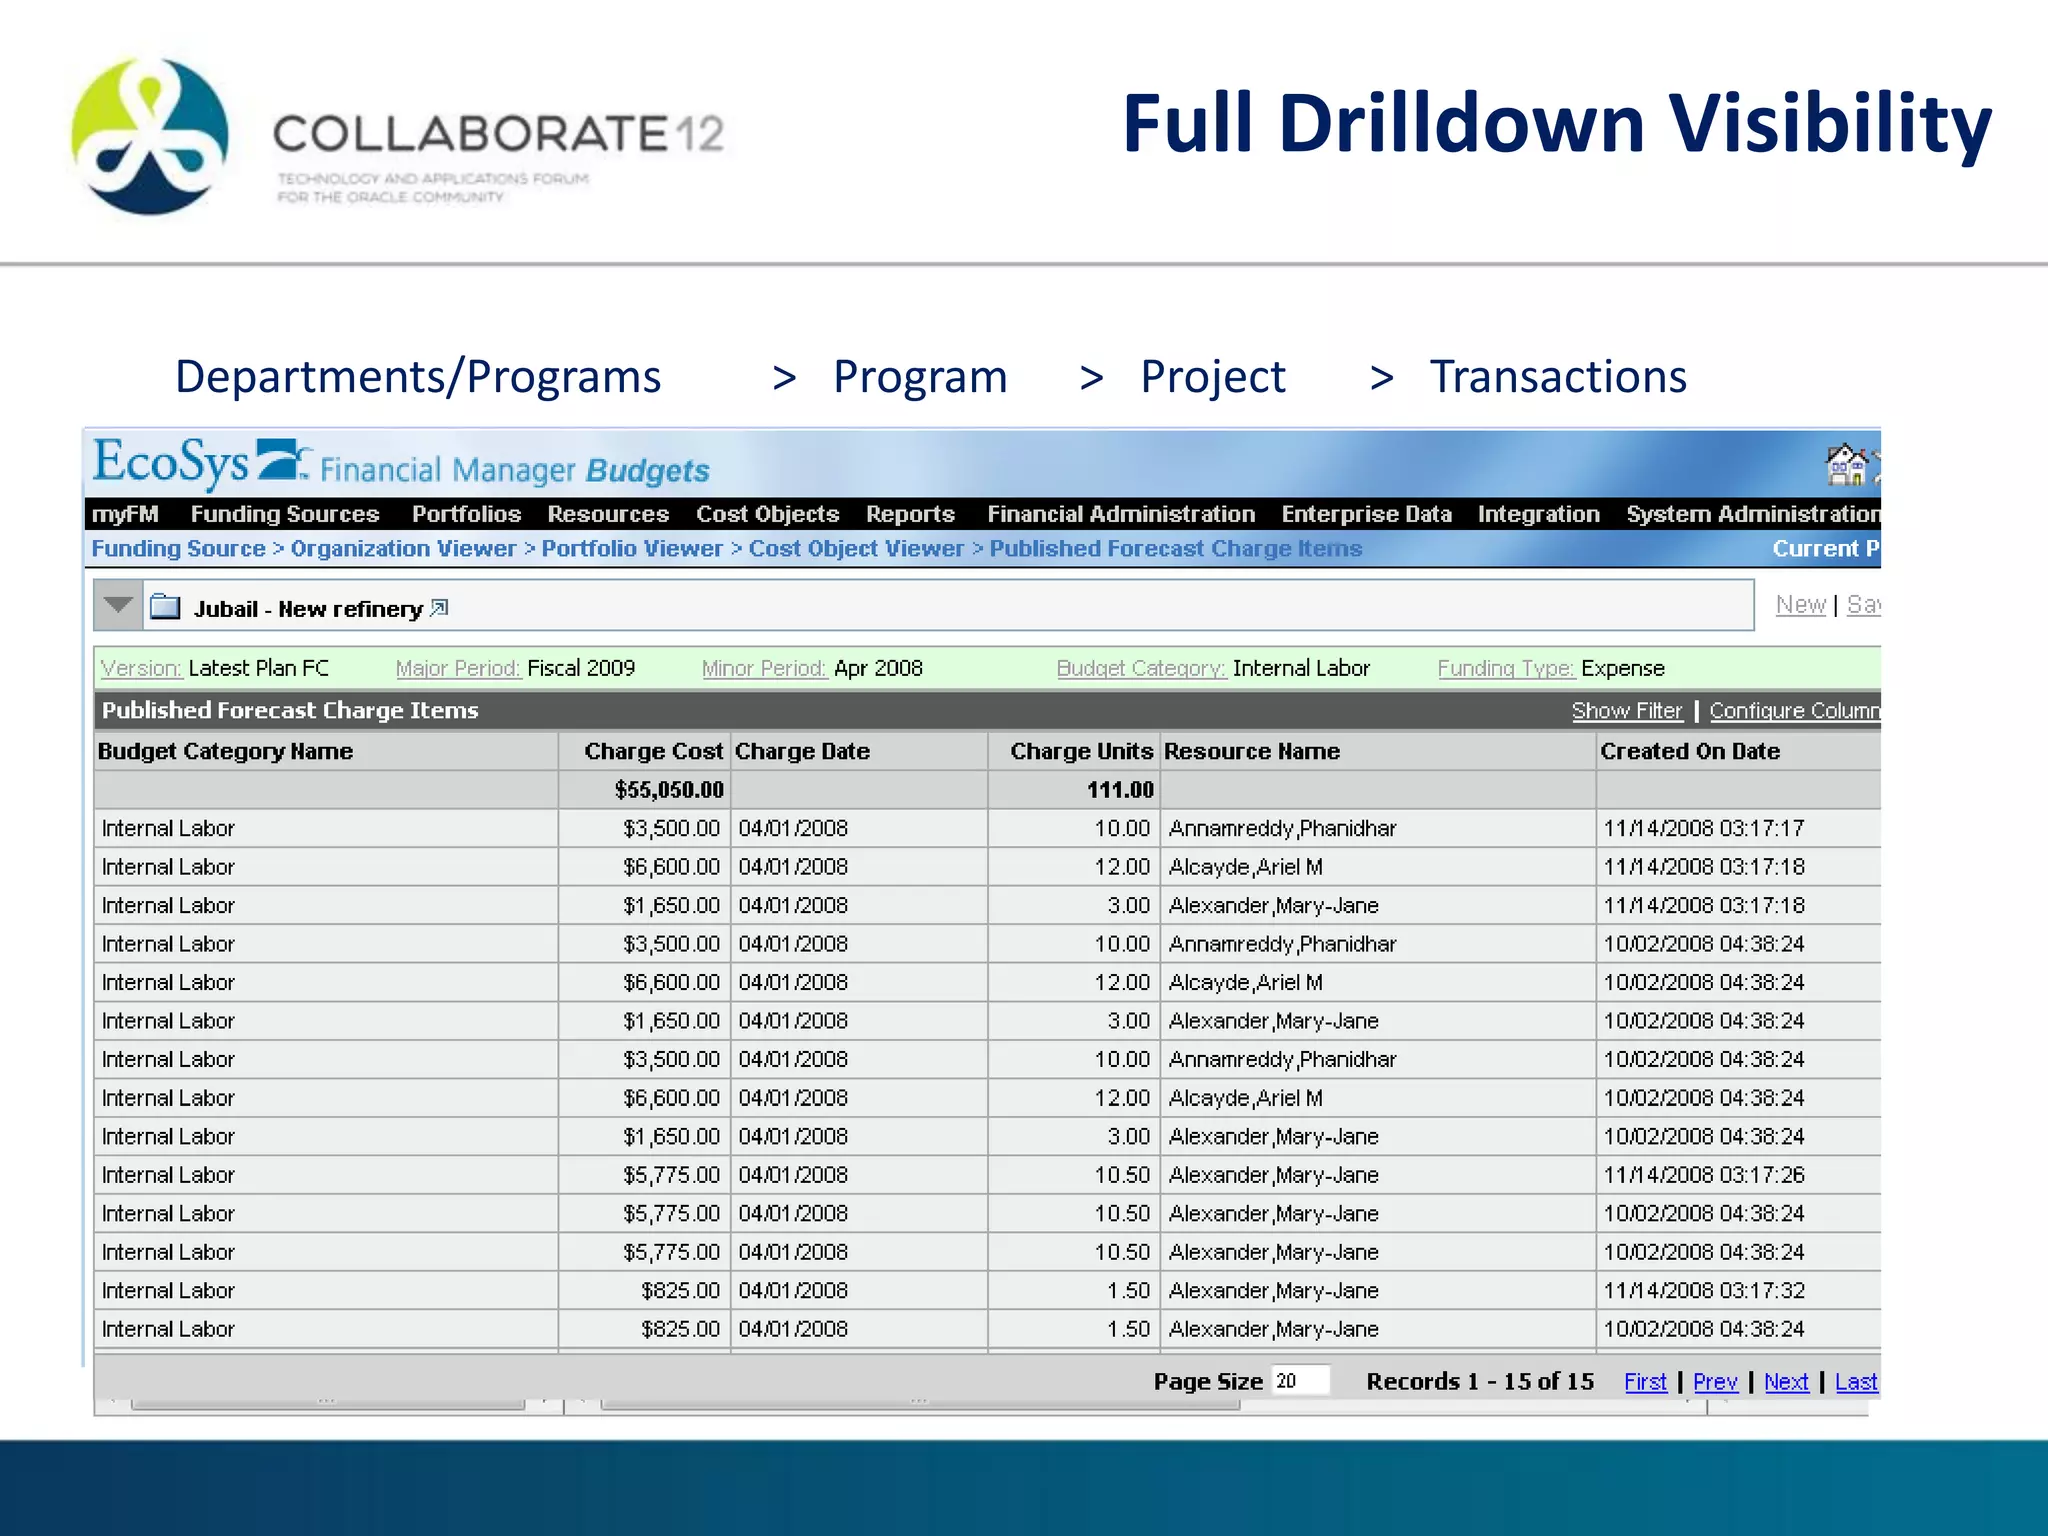Click the Show Filter link
The height and width of the screenshot is (1536, 2048).
coord(1627,711)
